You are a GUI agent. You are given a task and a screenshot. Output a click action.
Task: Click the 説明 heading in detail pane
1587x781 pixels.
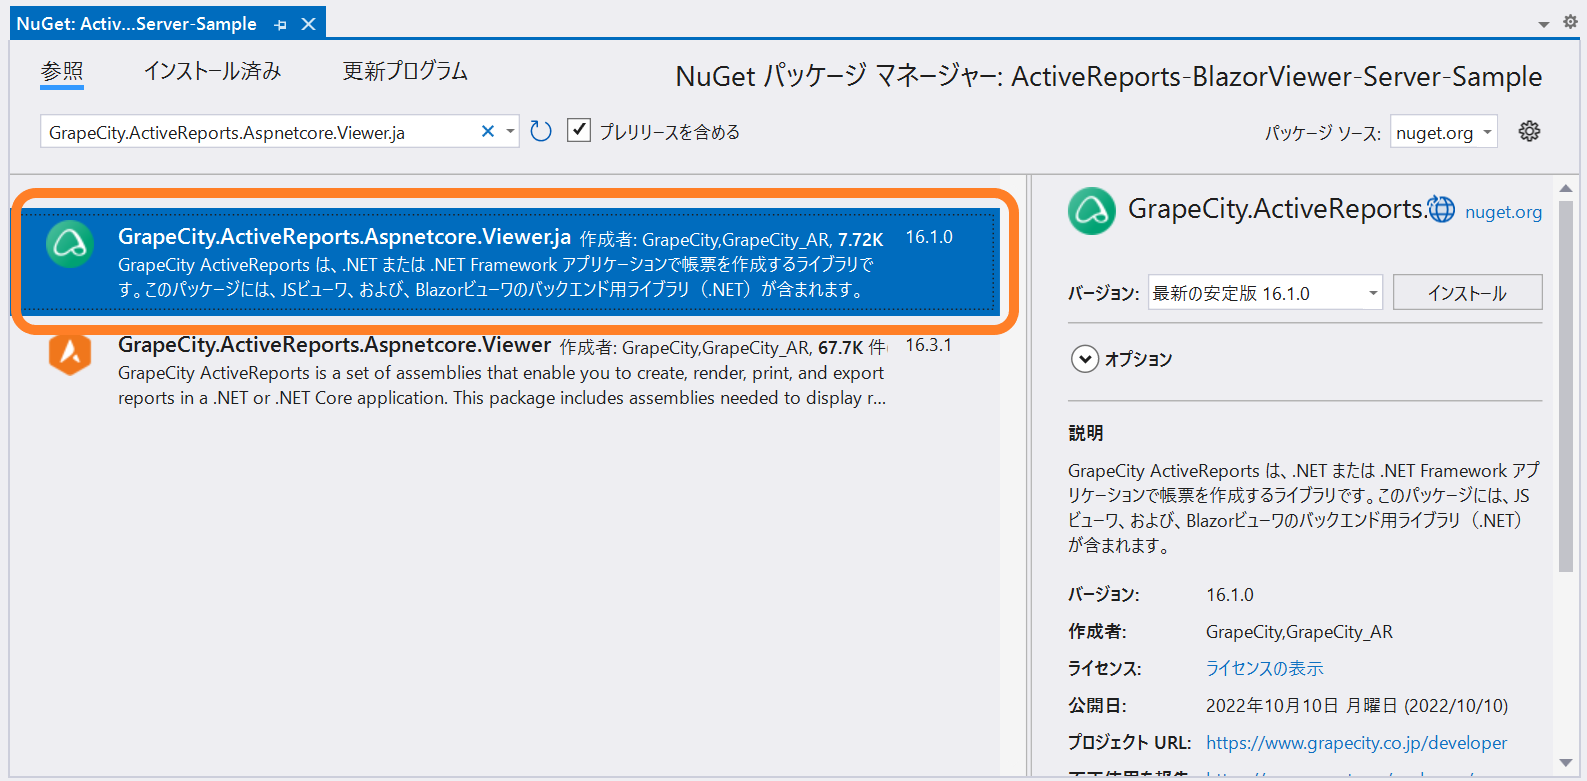(x=1086, y=433)
